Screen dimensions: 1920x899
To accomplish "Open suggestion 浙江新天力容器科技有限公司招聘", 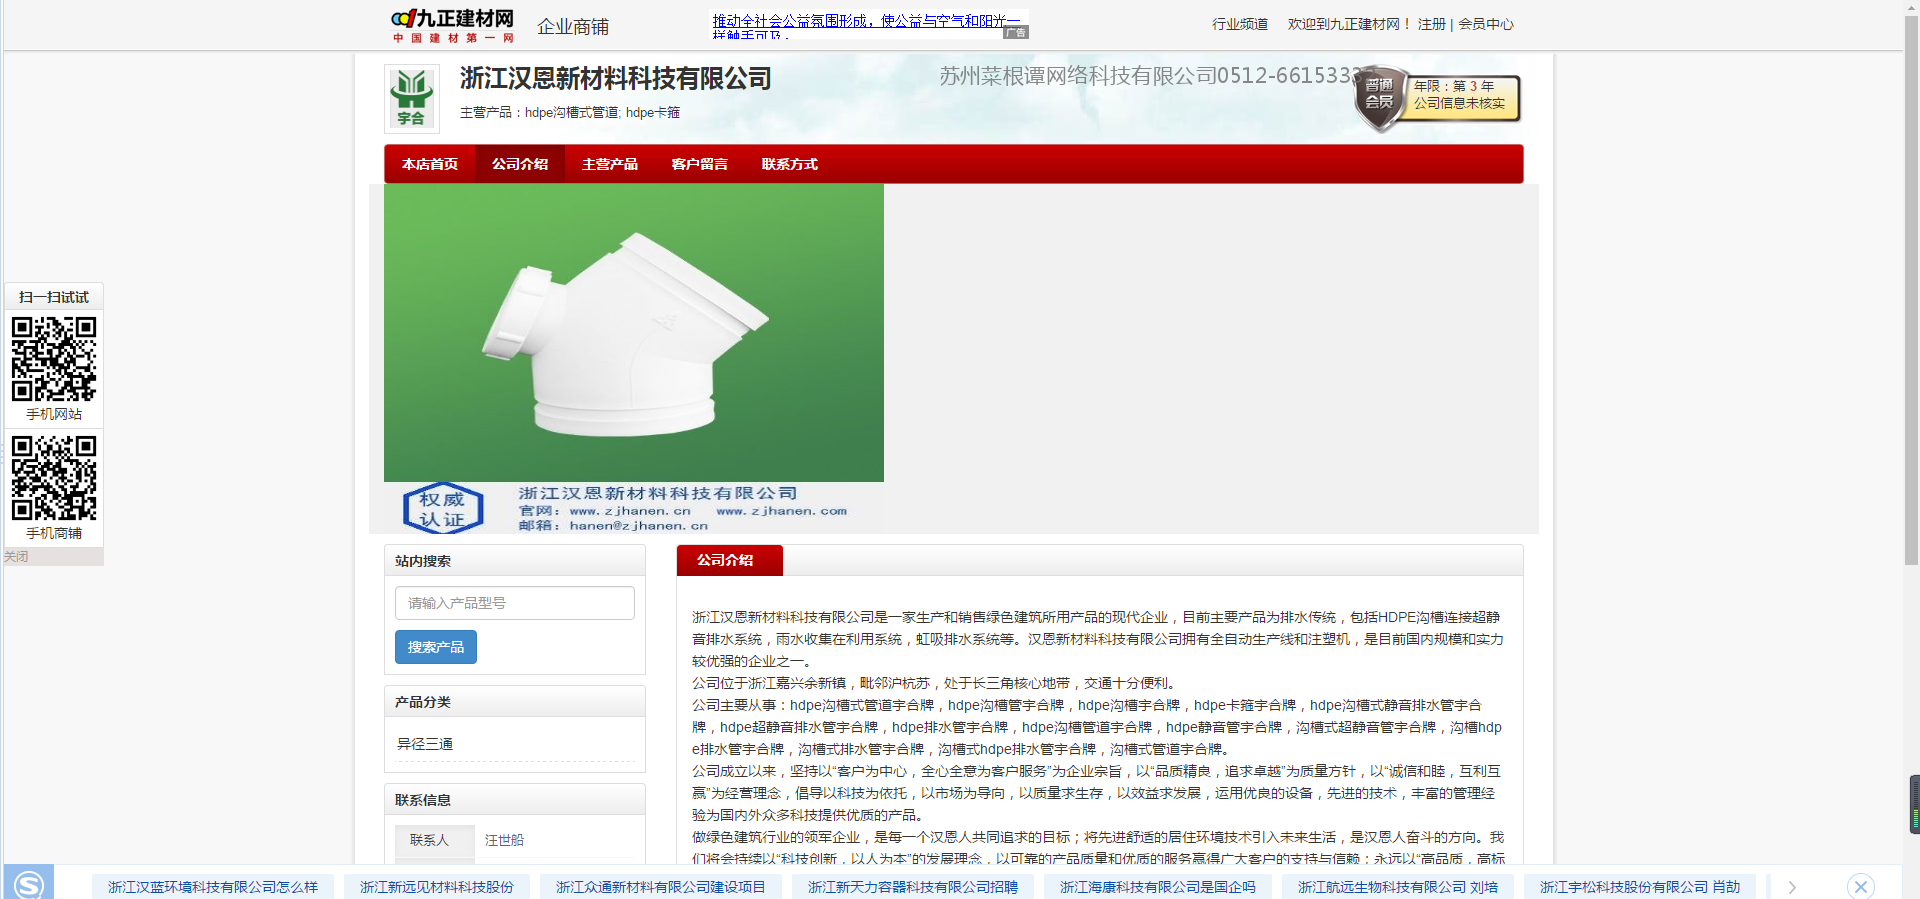I will [x=913, y=887].
